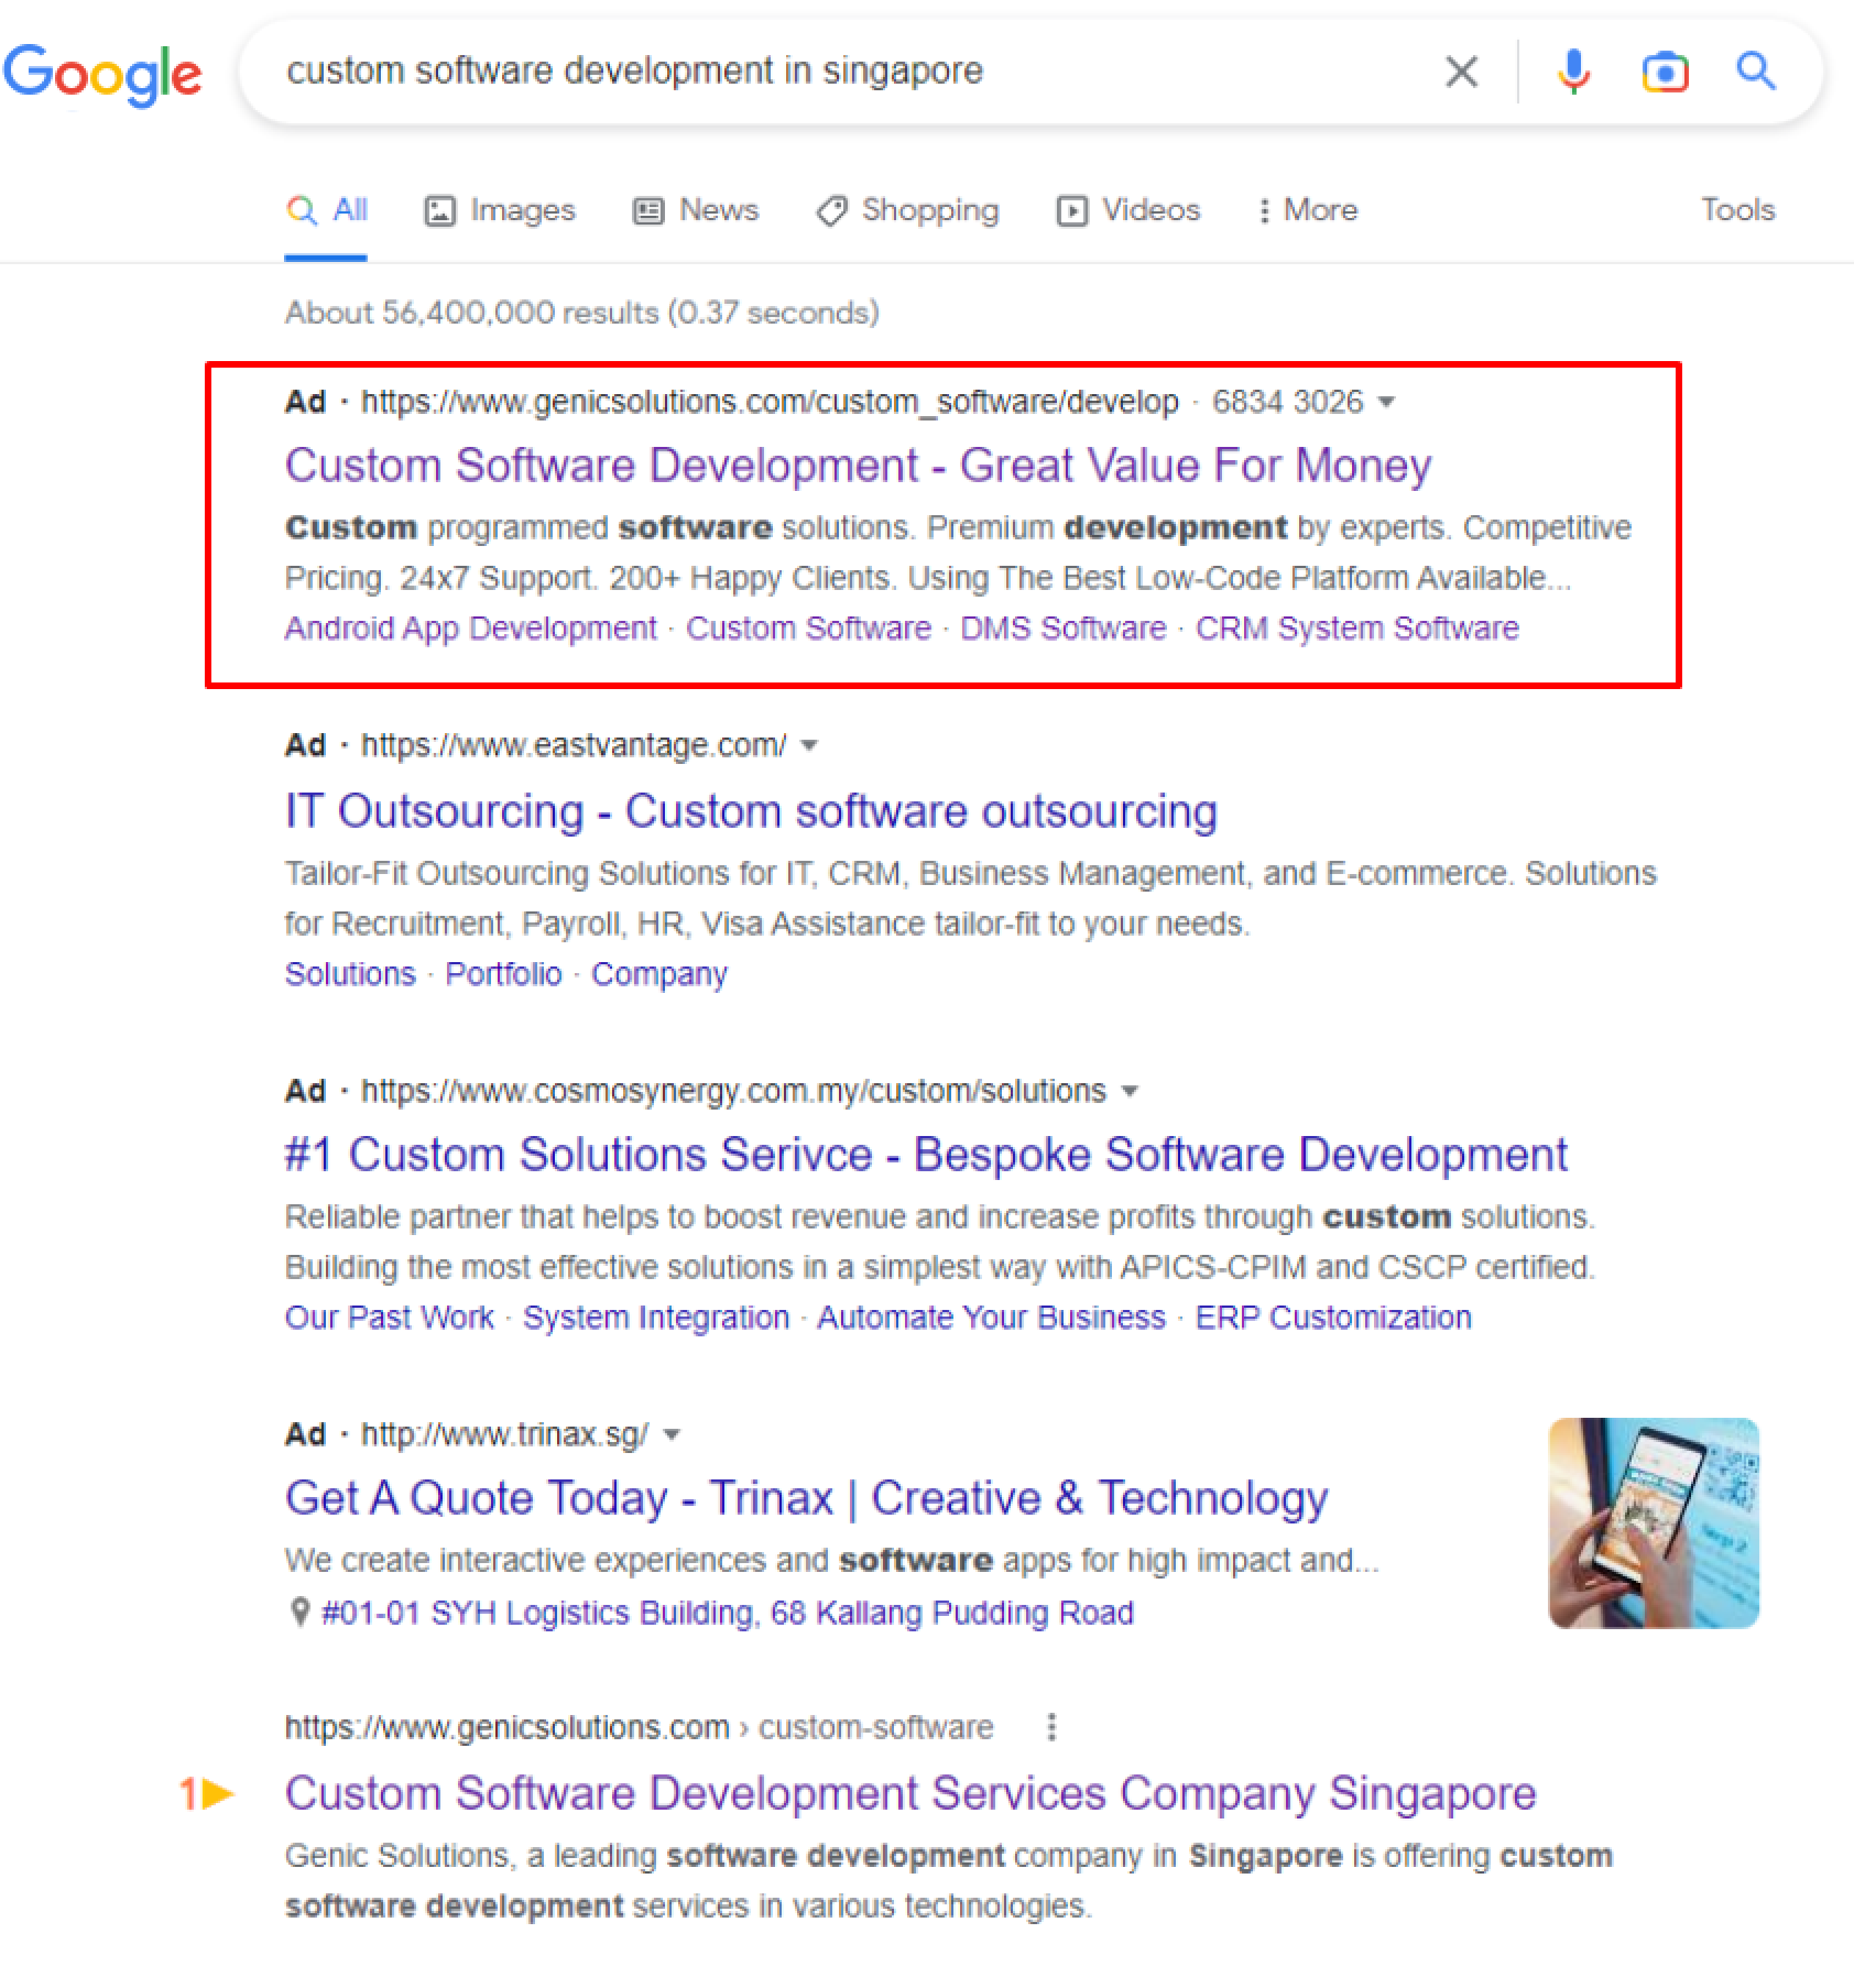This screenshot has width=1854, height=1988.
Task: Open search by image camera icon
Action: click(1665, 72)
